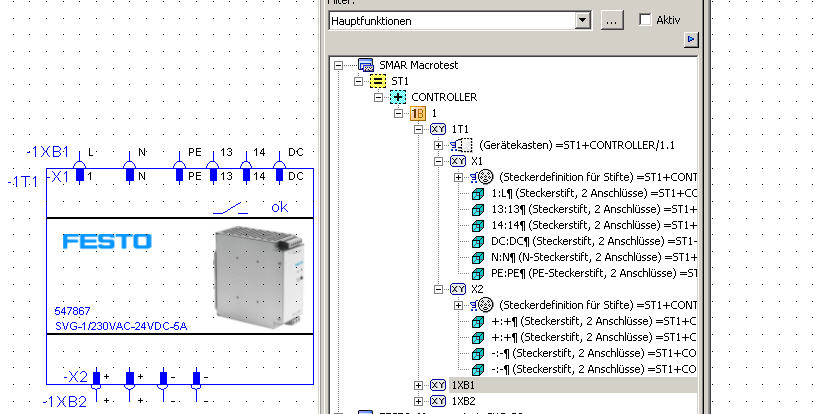This screenshot has height=414, width=813.
Task: Click the filter browse button with three dots
Action: (612, 21)
